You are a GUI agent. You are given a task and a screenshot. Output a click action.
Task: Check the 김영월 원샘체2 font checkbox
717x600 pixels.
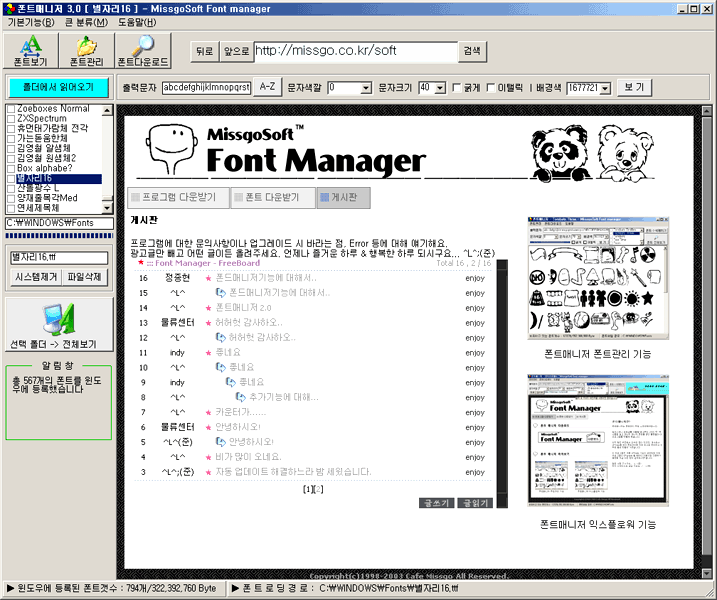point(11,159)
